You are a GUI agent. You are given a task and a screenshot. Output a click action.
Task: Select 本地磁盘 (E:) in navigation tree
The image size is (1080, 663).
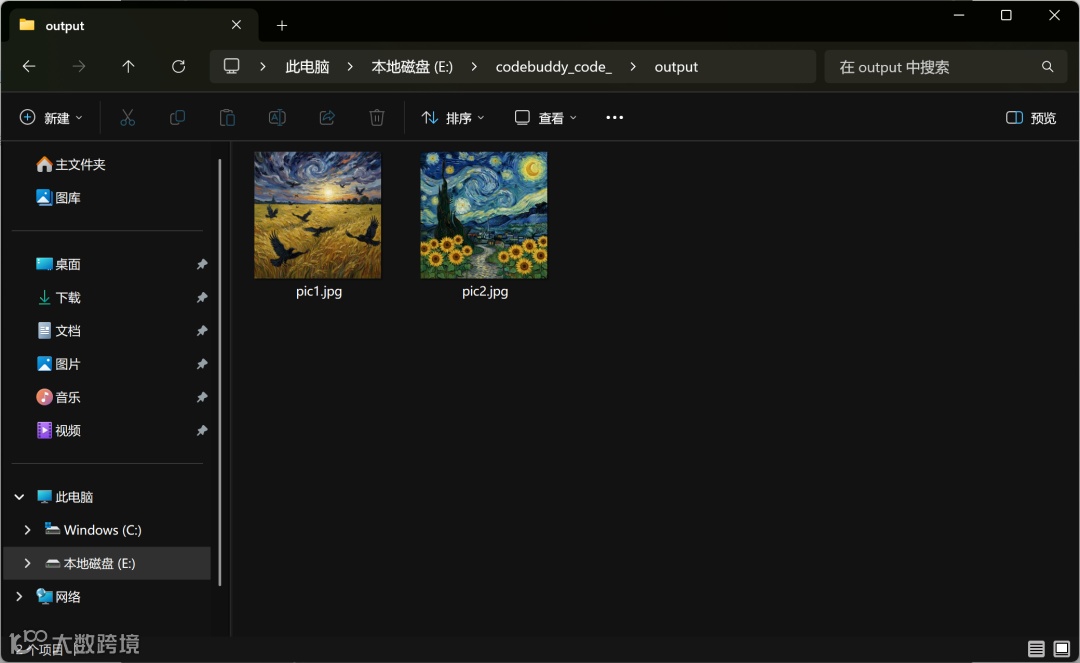90,563
